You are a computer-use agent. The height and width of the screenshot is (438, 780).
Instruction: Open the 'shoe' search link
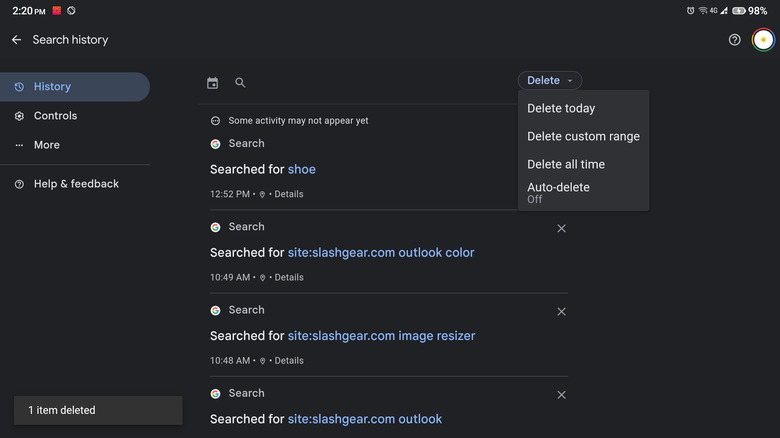pos(302,169)
